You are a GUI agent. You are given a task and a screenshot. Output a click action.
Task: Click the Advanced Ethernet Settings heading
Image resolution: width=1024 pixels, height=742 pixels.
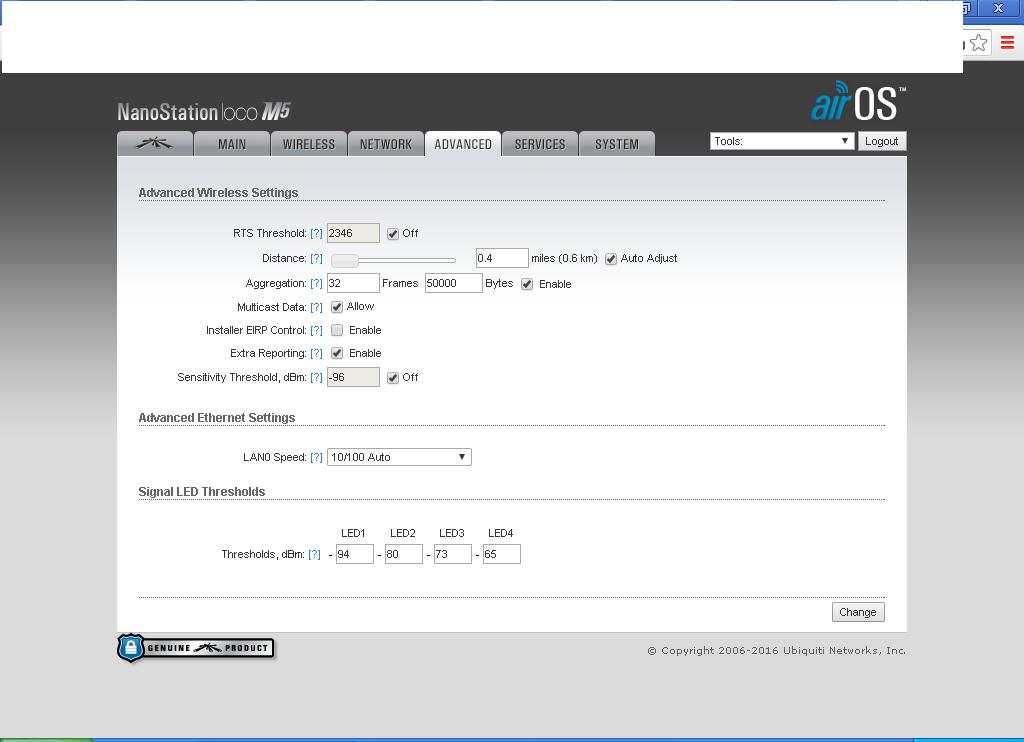[217, 417]
